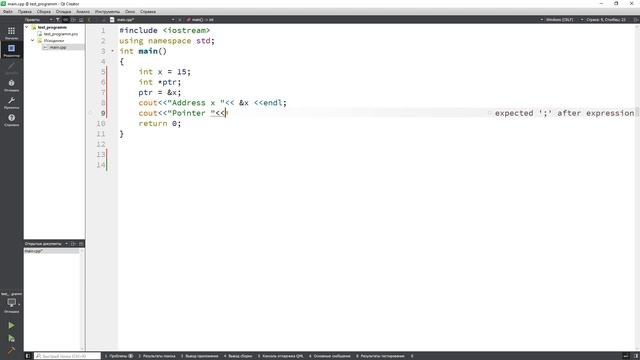Click the line and column indicator

(606, 20)
